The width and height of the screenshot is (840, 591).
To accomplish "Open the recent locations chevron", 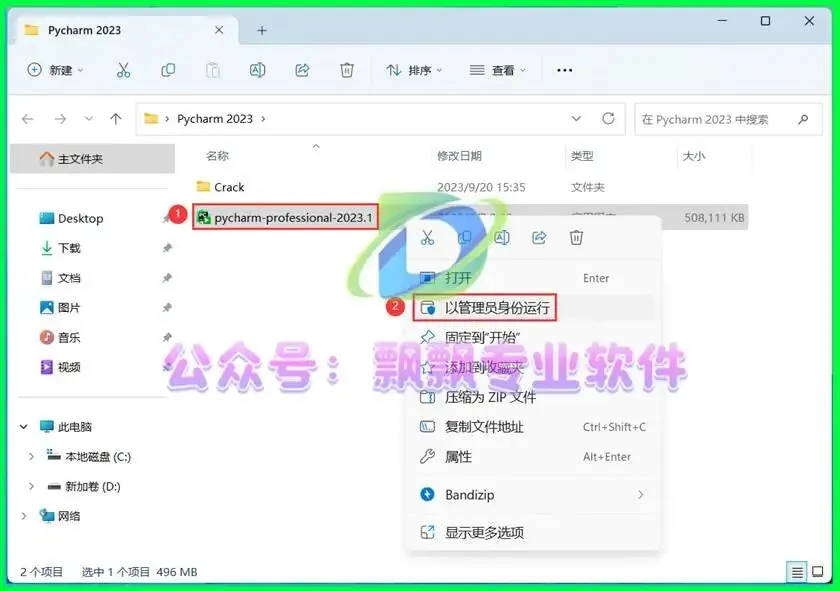I will coord(89,119).
